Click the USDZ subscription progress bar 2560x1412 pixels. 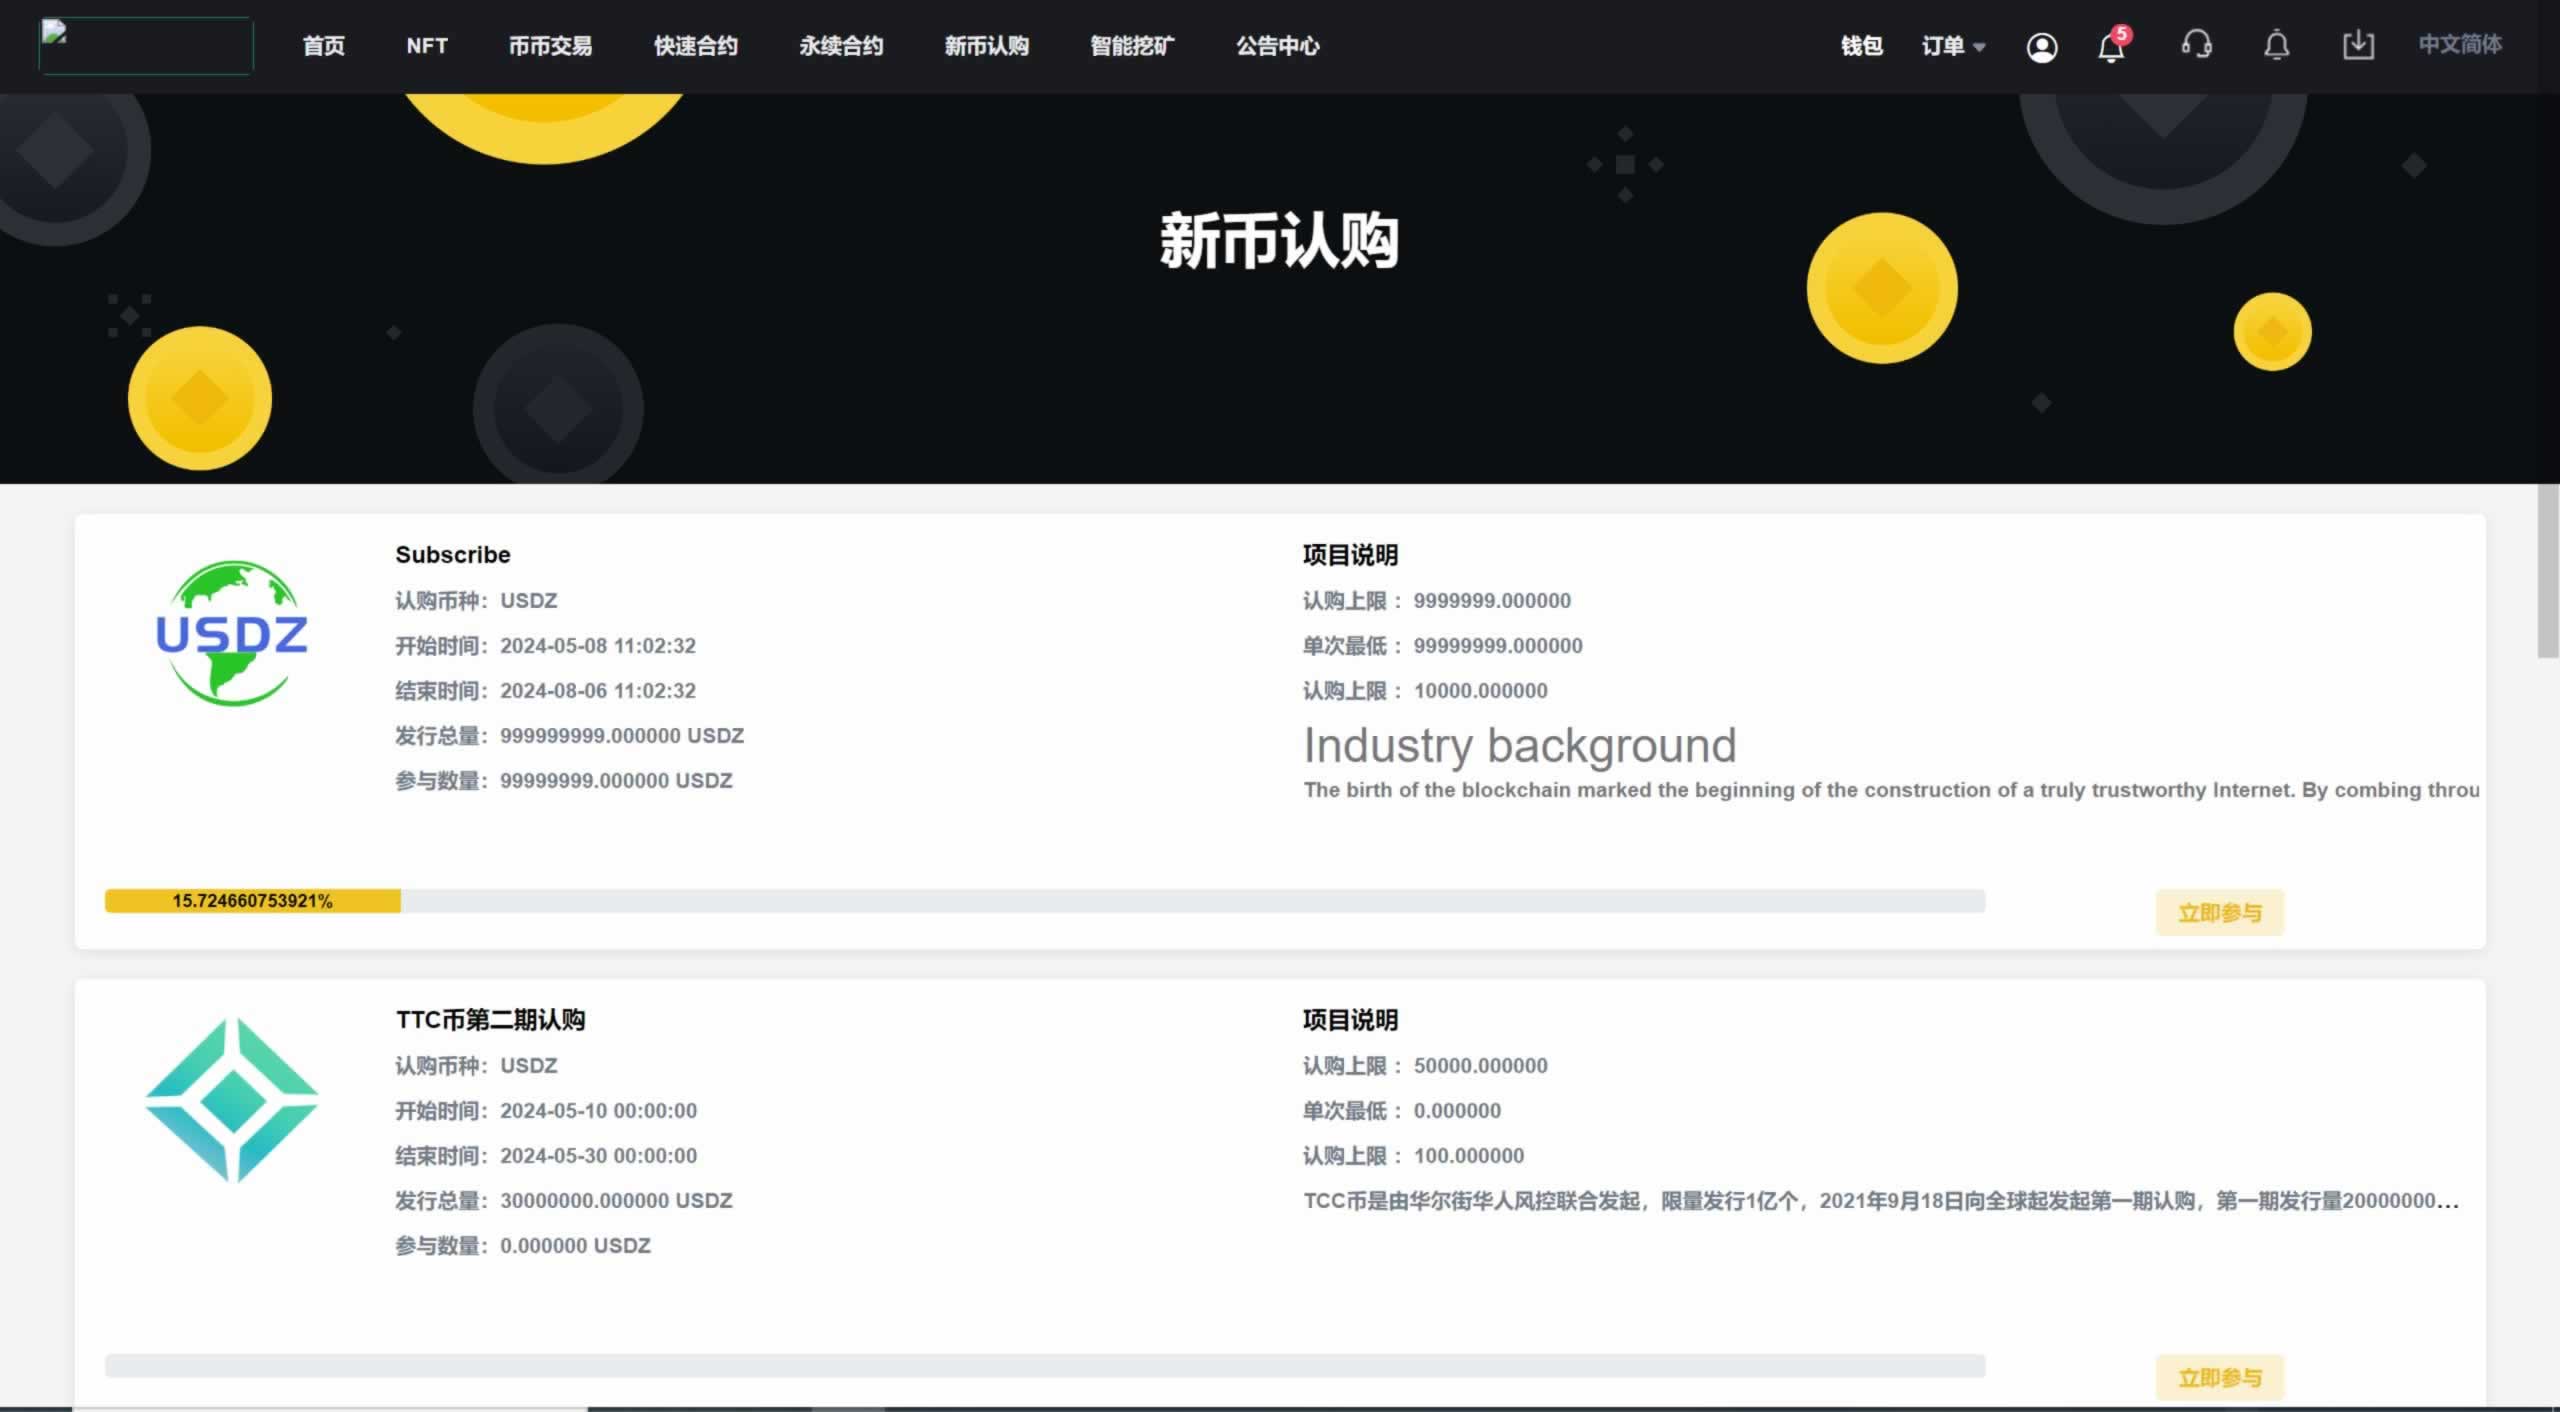pyautogui.click(x=1044, y=901)
